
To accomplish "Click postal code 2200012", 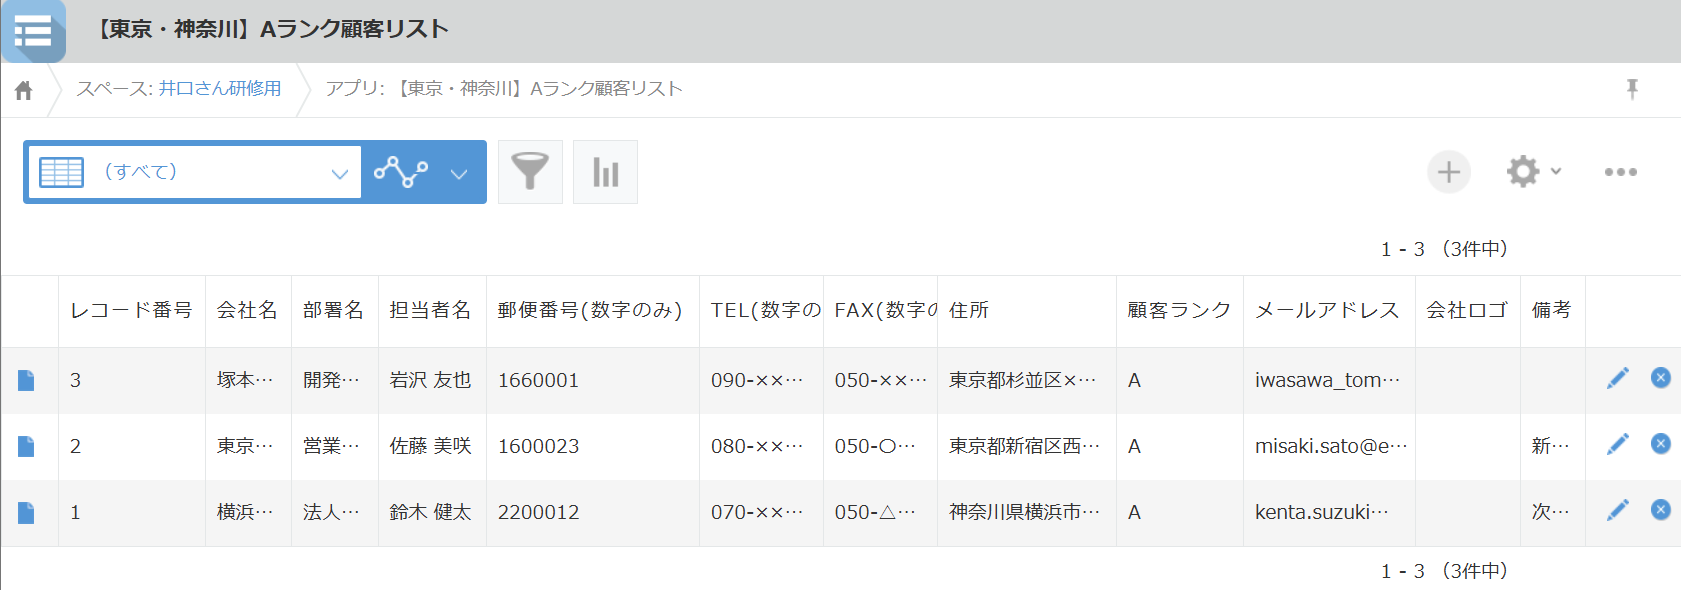I will (539, 512).
